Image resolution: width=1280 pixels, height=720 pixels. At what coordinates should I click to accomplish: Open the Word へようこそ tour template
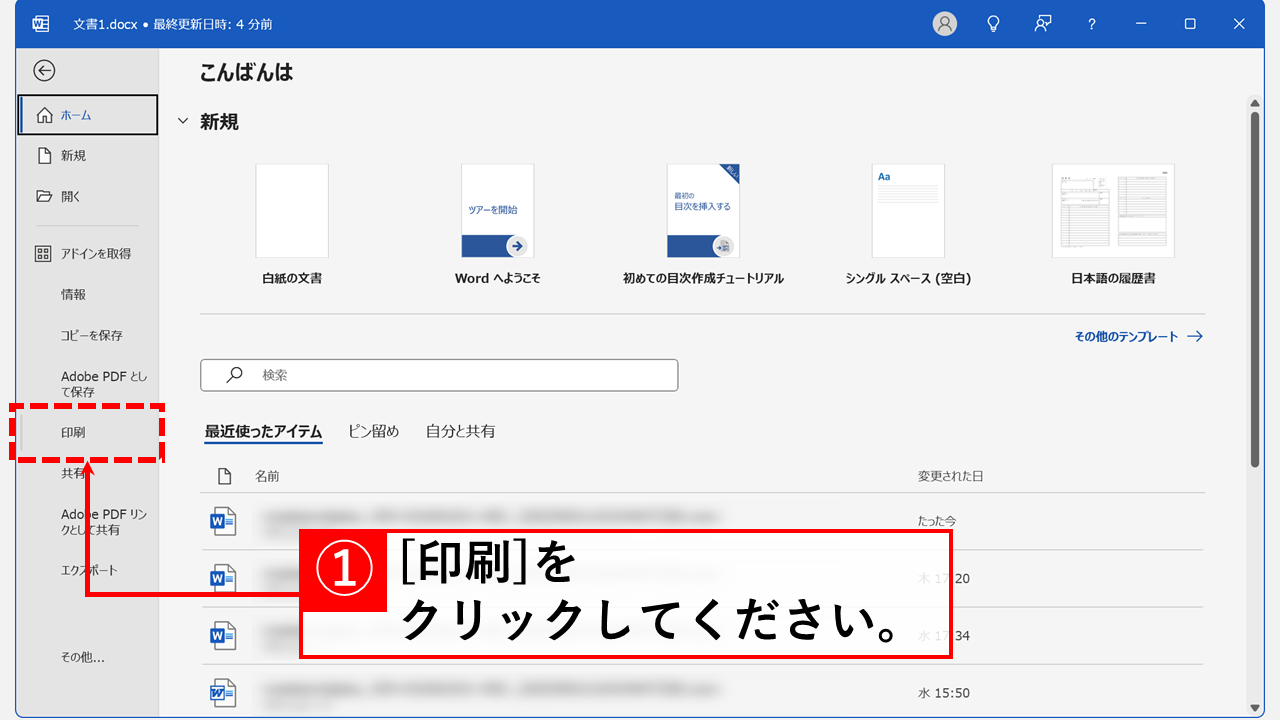pos(497,212)
